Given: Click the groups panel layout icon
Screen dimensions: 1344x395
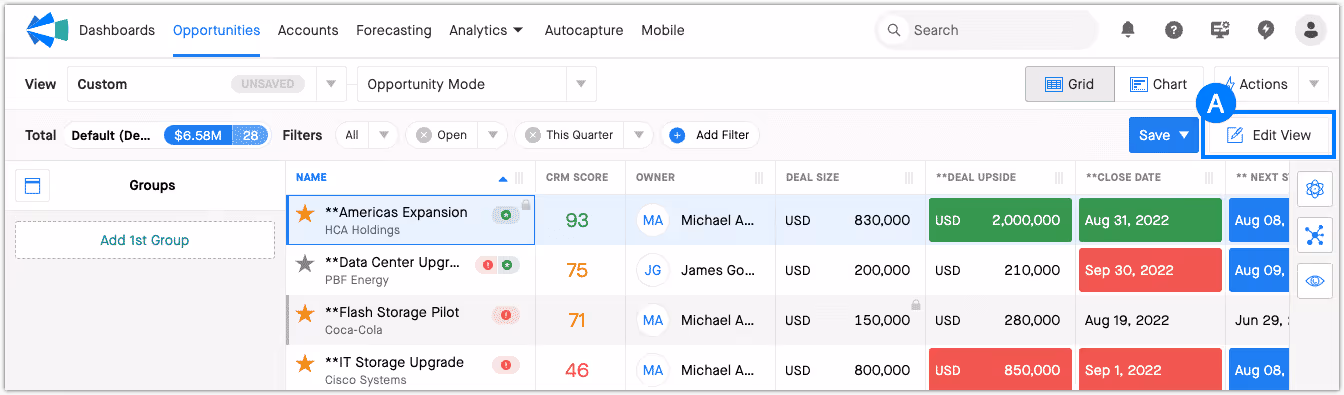Looking at the screenshot, I should tap(32, 185).
